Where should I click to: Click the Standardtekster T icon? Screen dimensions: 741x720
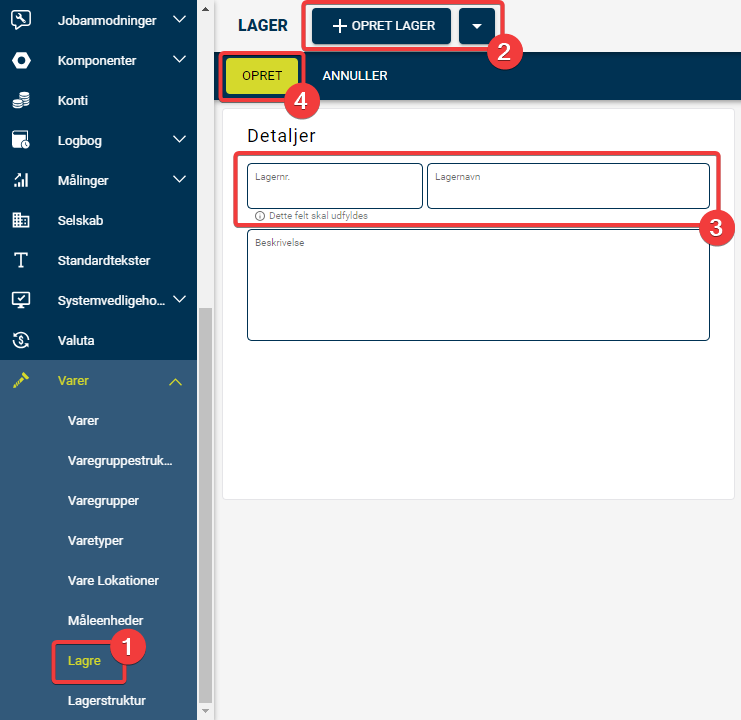pyautogui.click(x=21, y=260)
